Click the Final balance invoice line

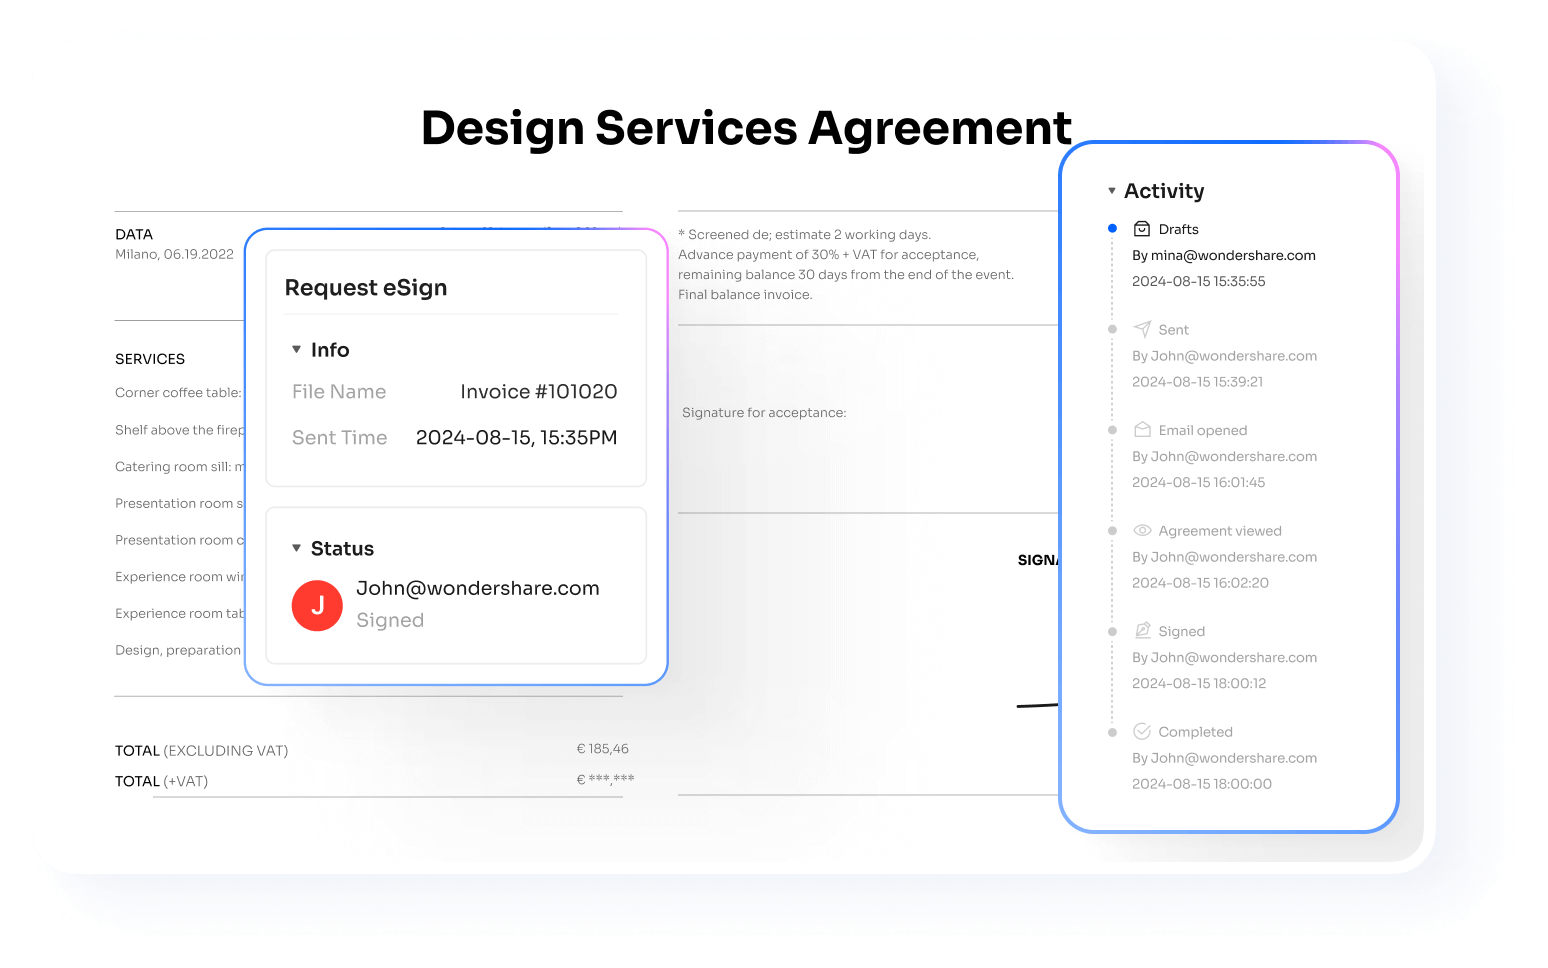745,295
